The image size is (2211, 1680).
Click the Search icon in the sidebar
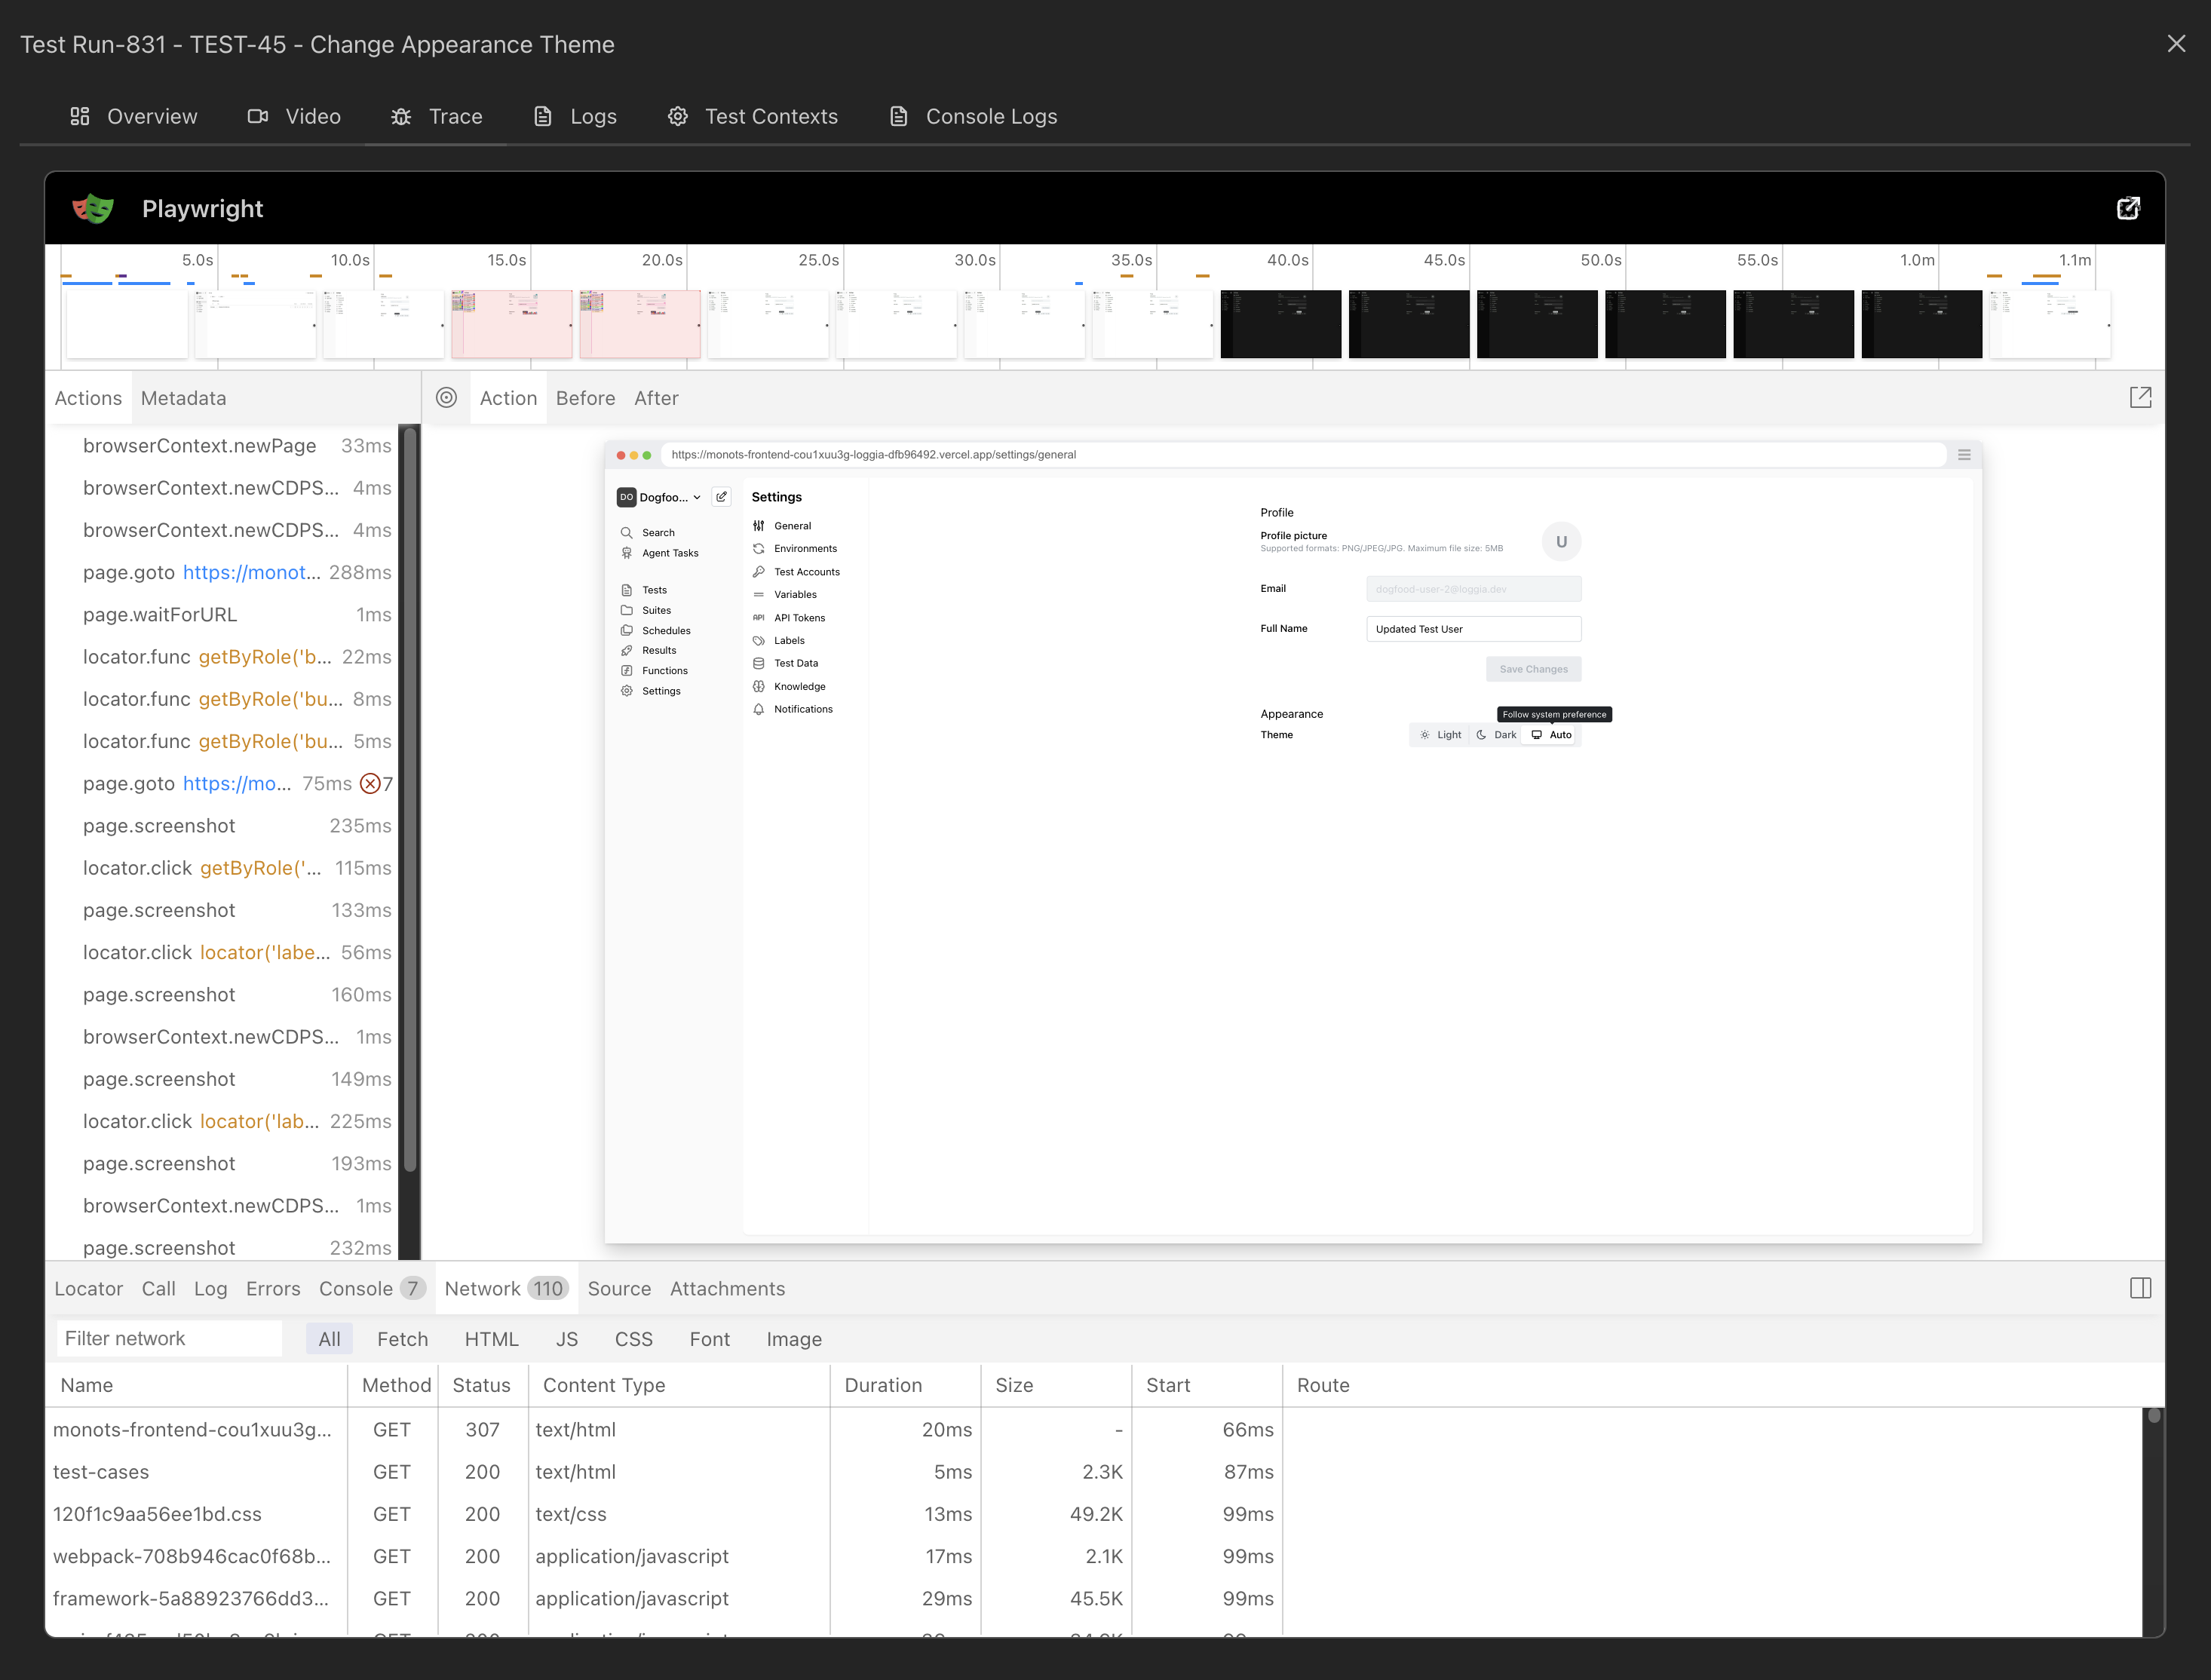(627, 532)
